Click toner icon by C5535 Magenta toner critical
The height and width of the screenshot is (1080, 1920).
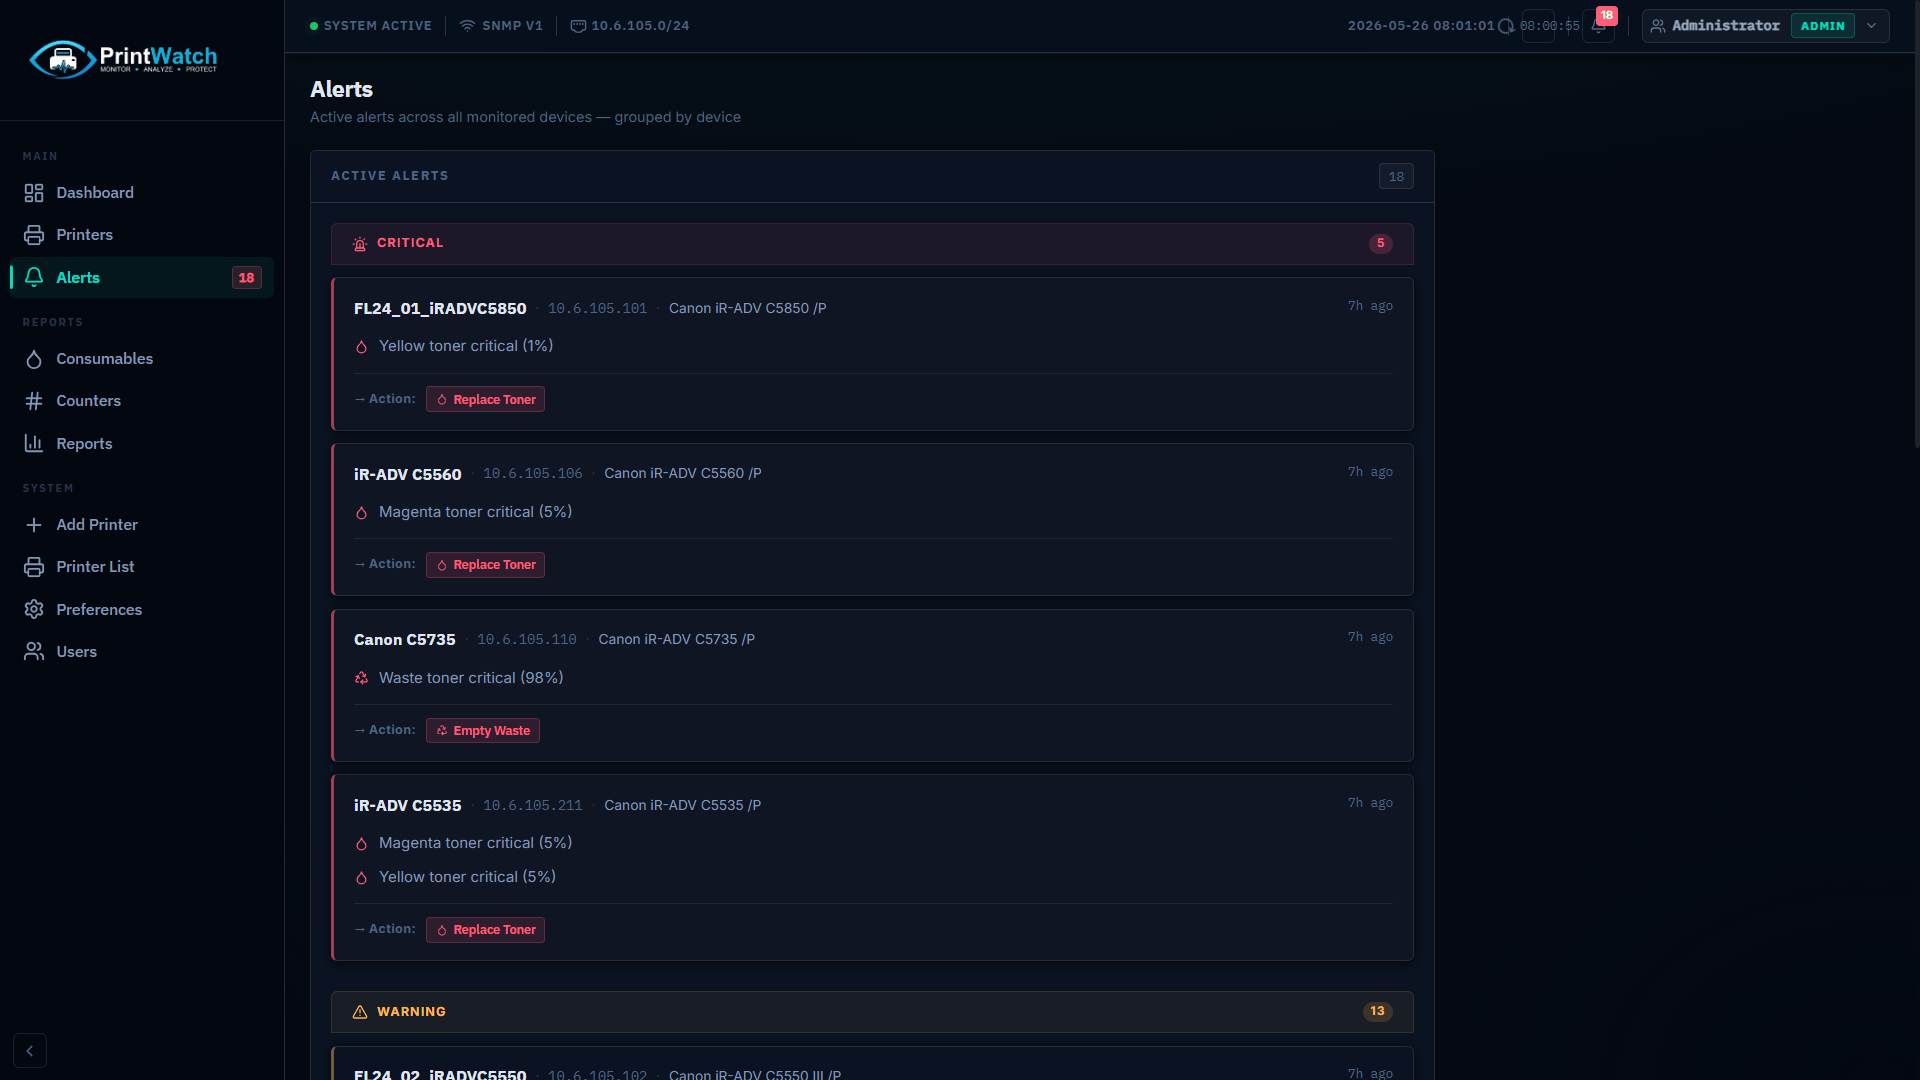(361, 844)
